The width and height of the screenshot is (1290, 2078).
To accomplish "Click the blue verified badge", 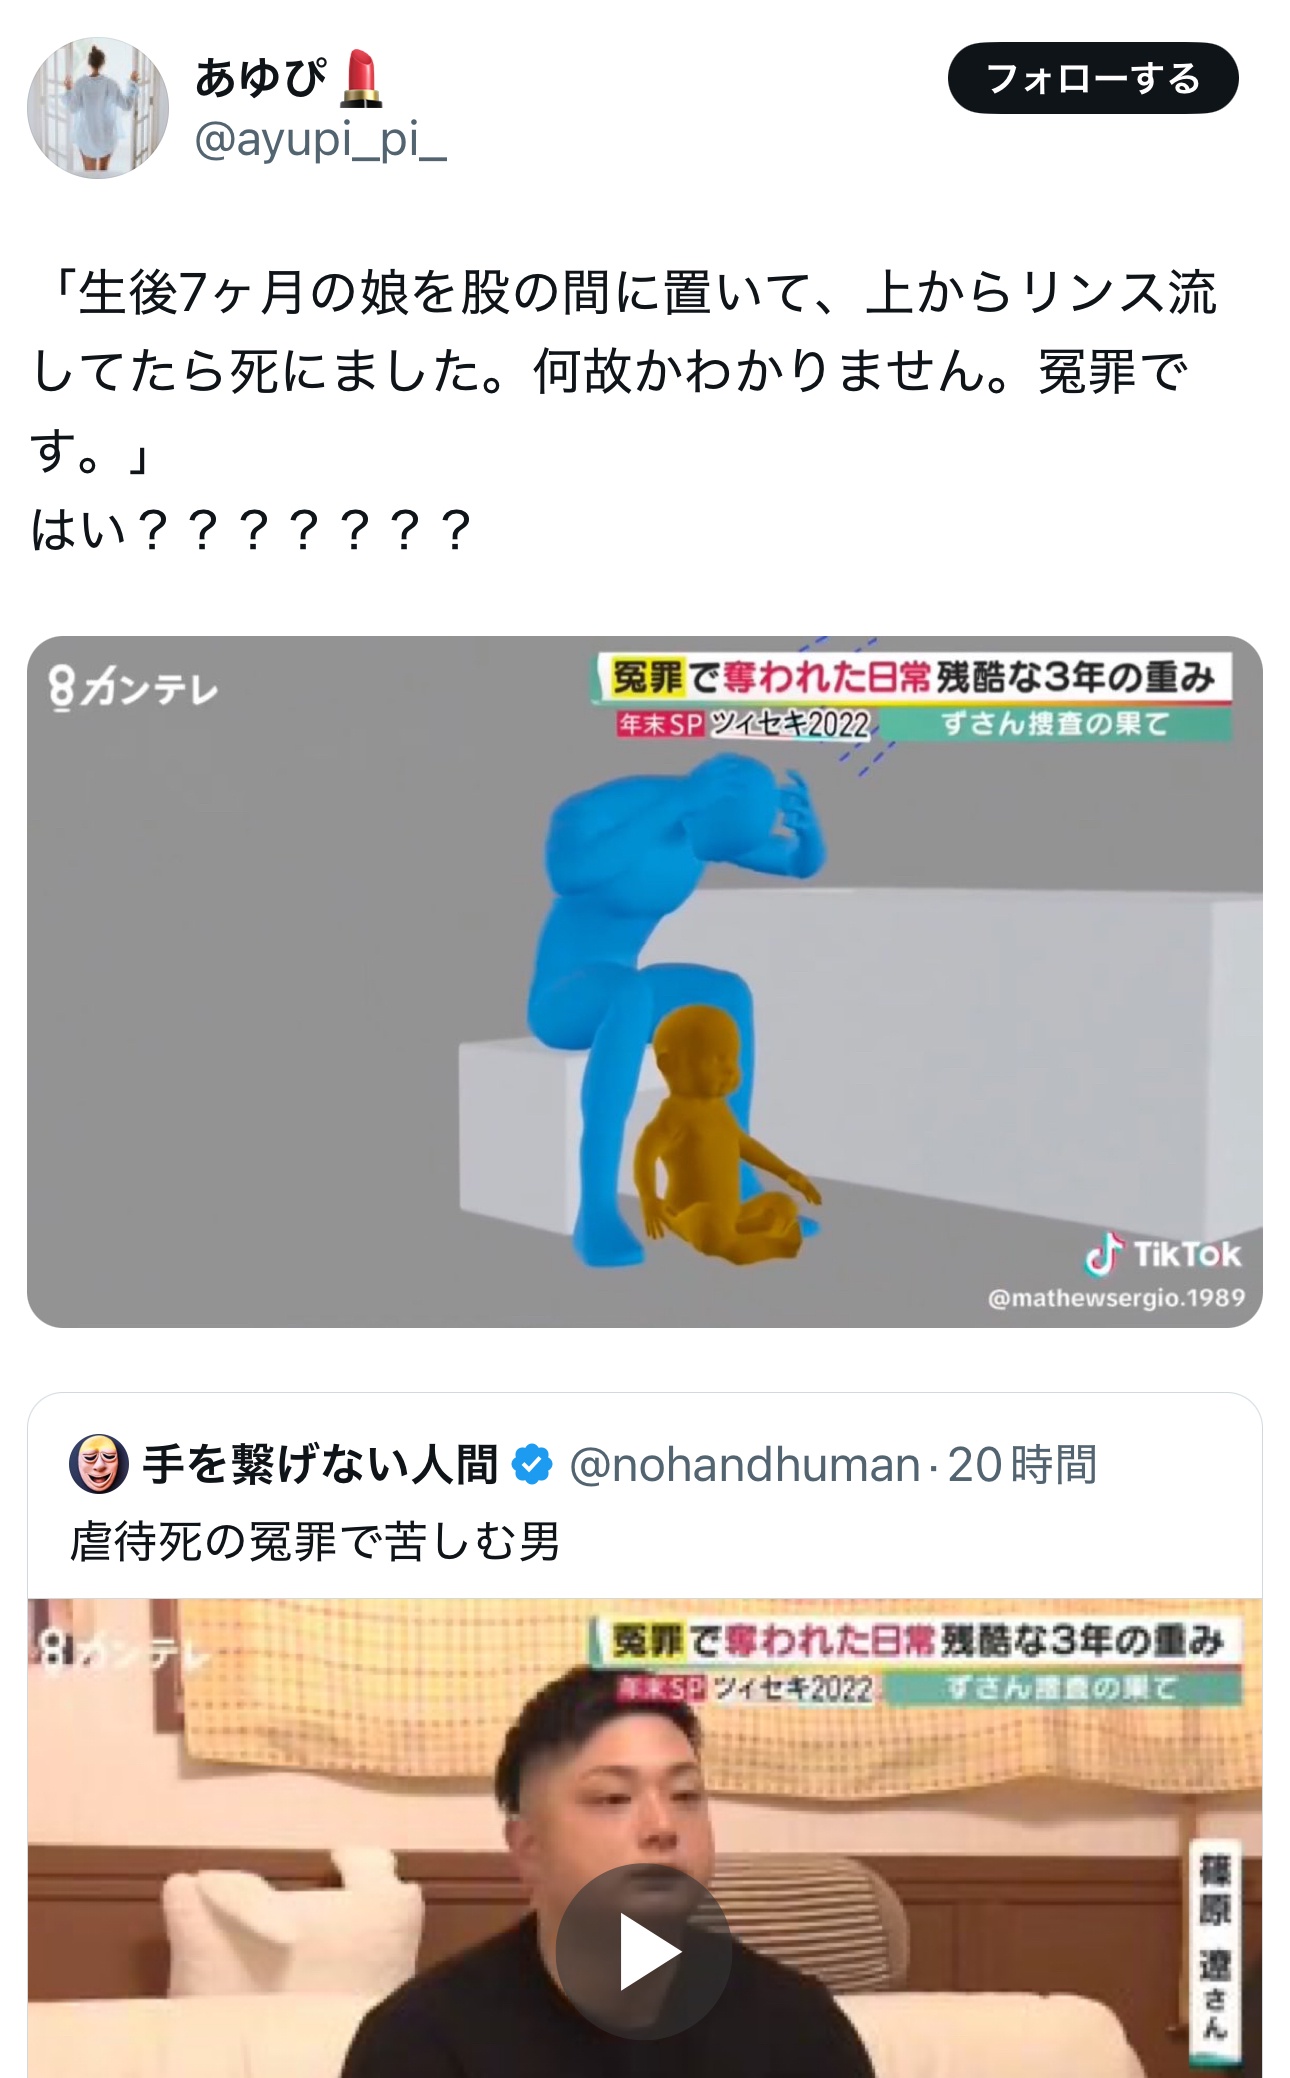I will (532, 1465).
